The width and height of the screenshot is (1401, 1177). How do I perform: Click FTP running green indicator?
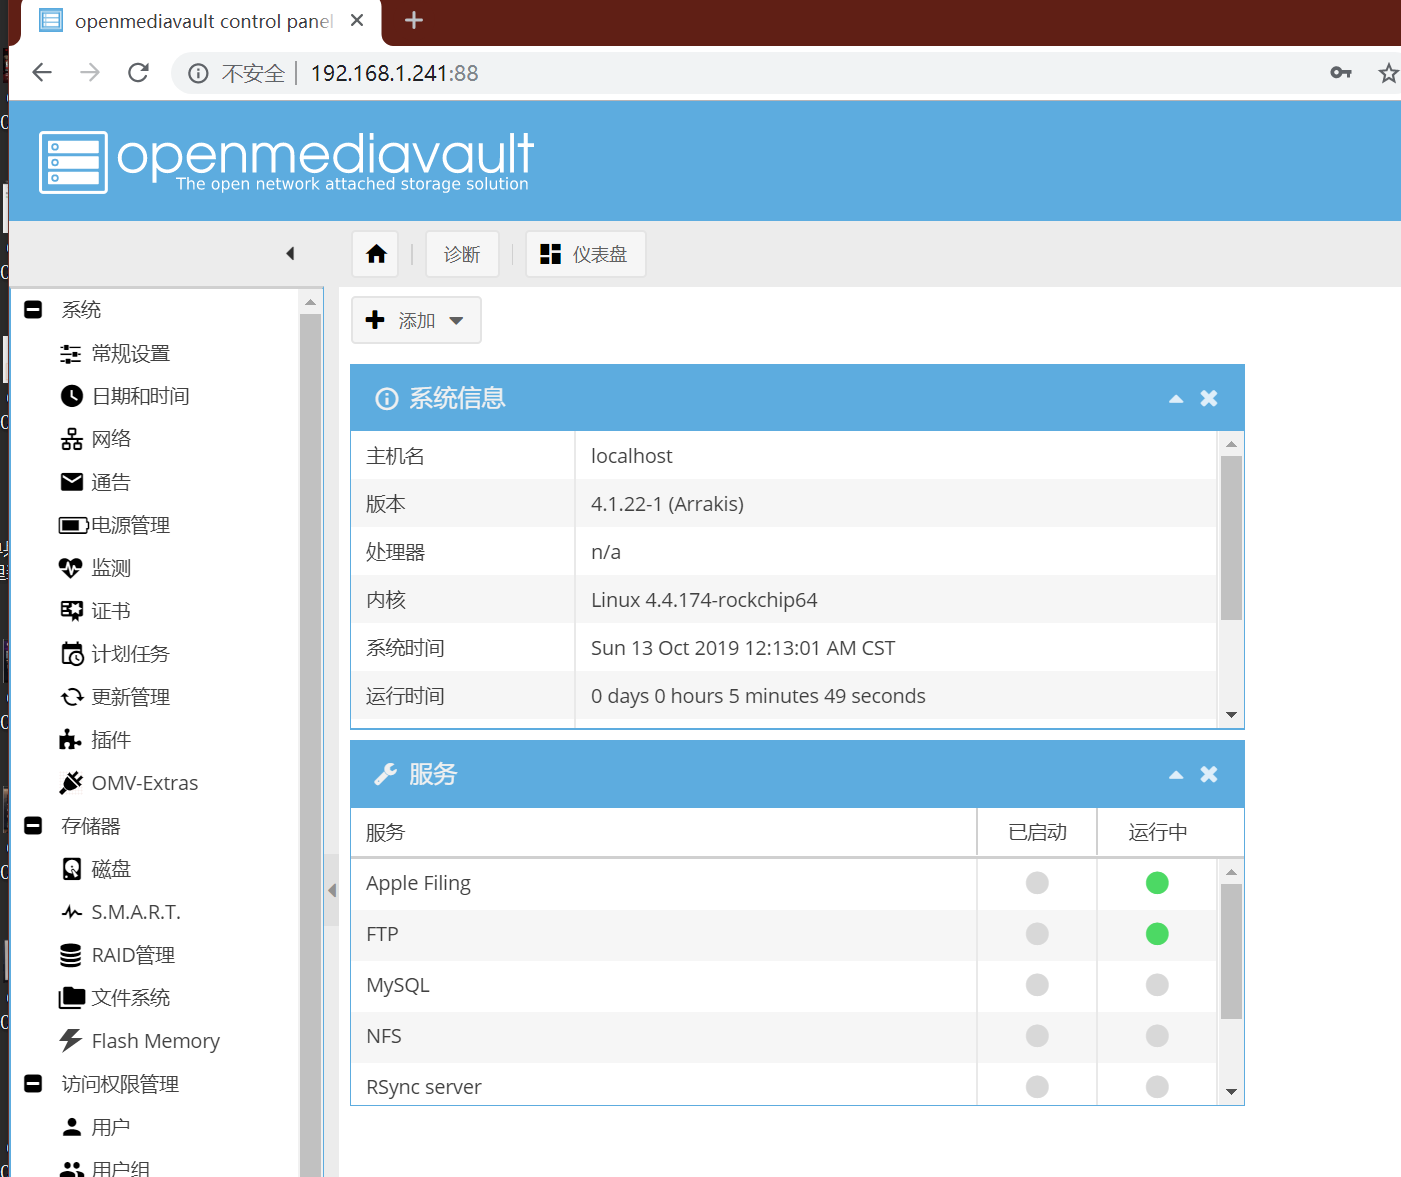[1157, 934]
